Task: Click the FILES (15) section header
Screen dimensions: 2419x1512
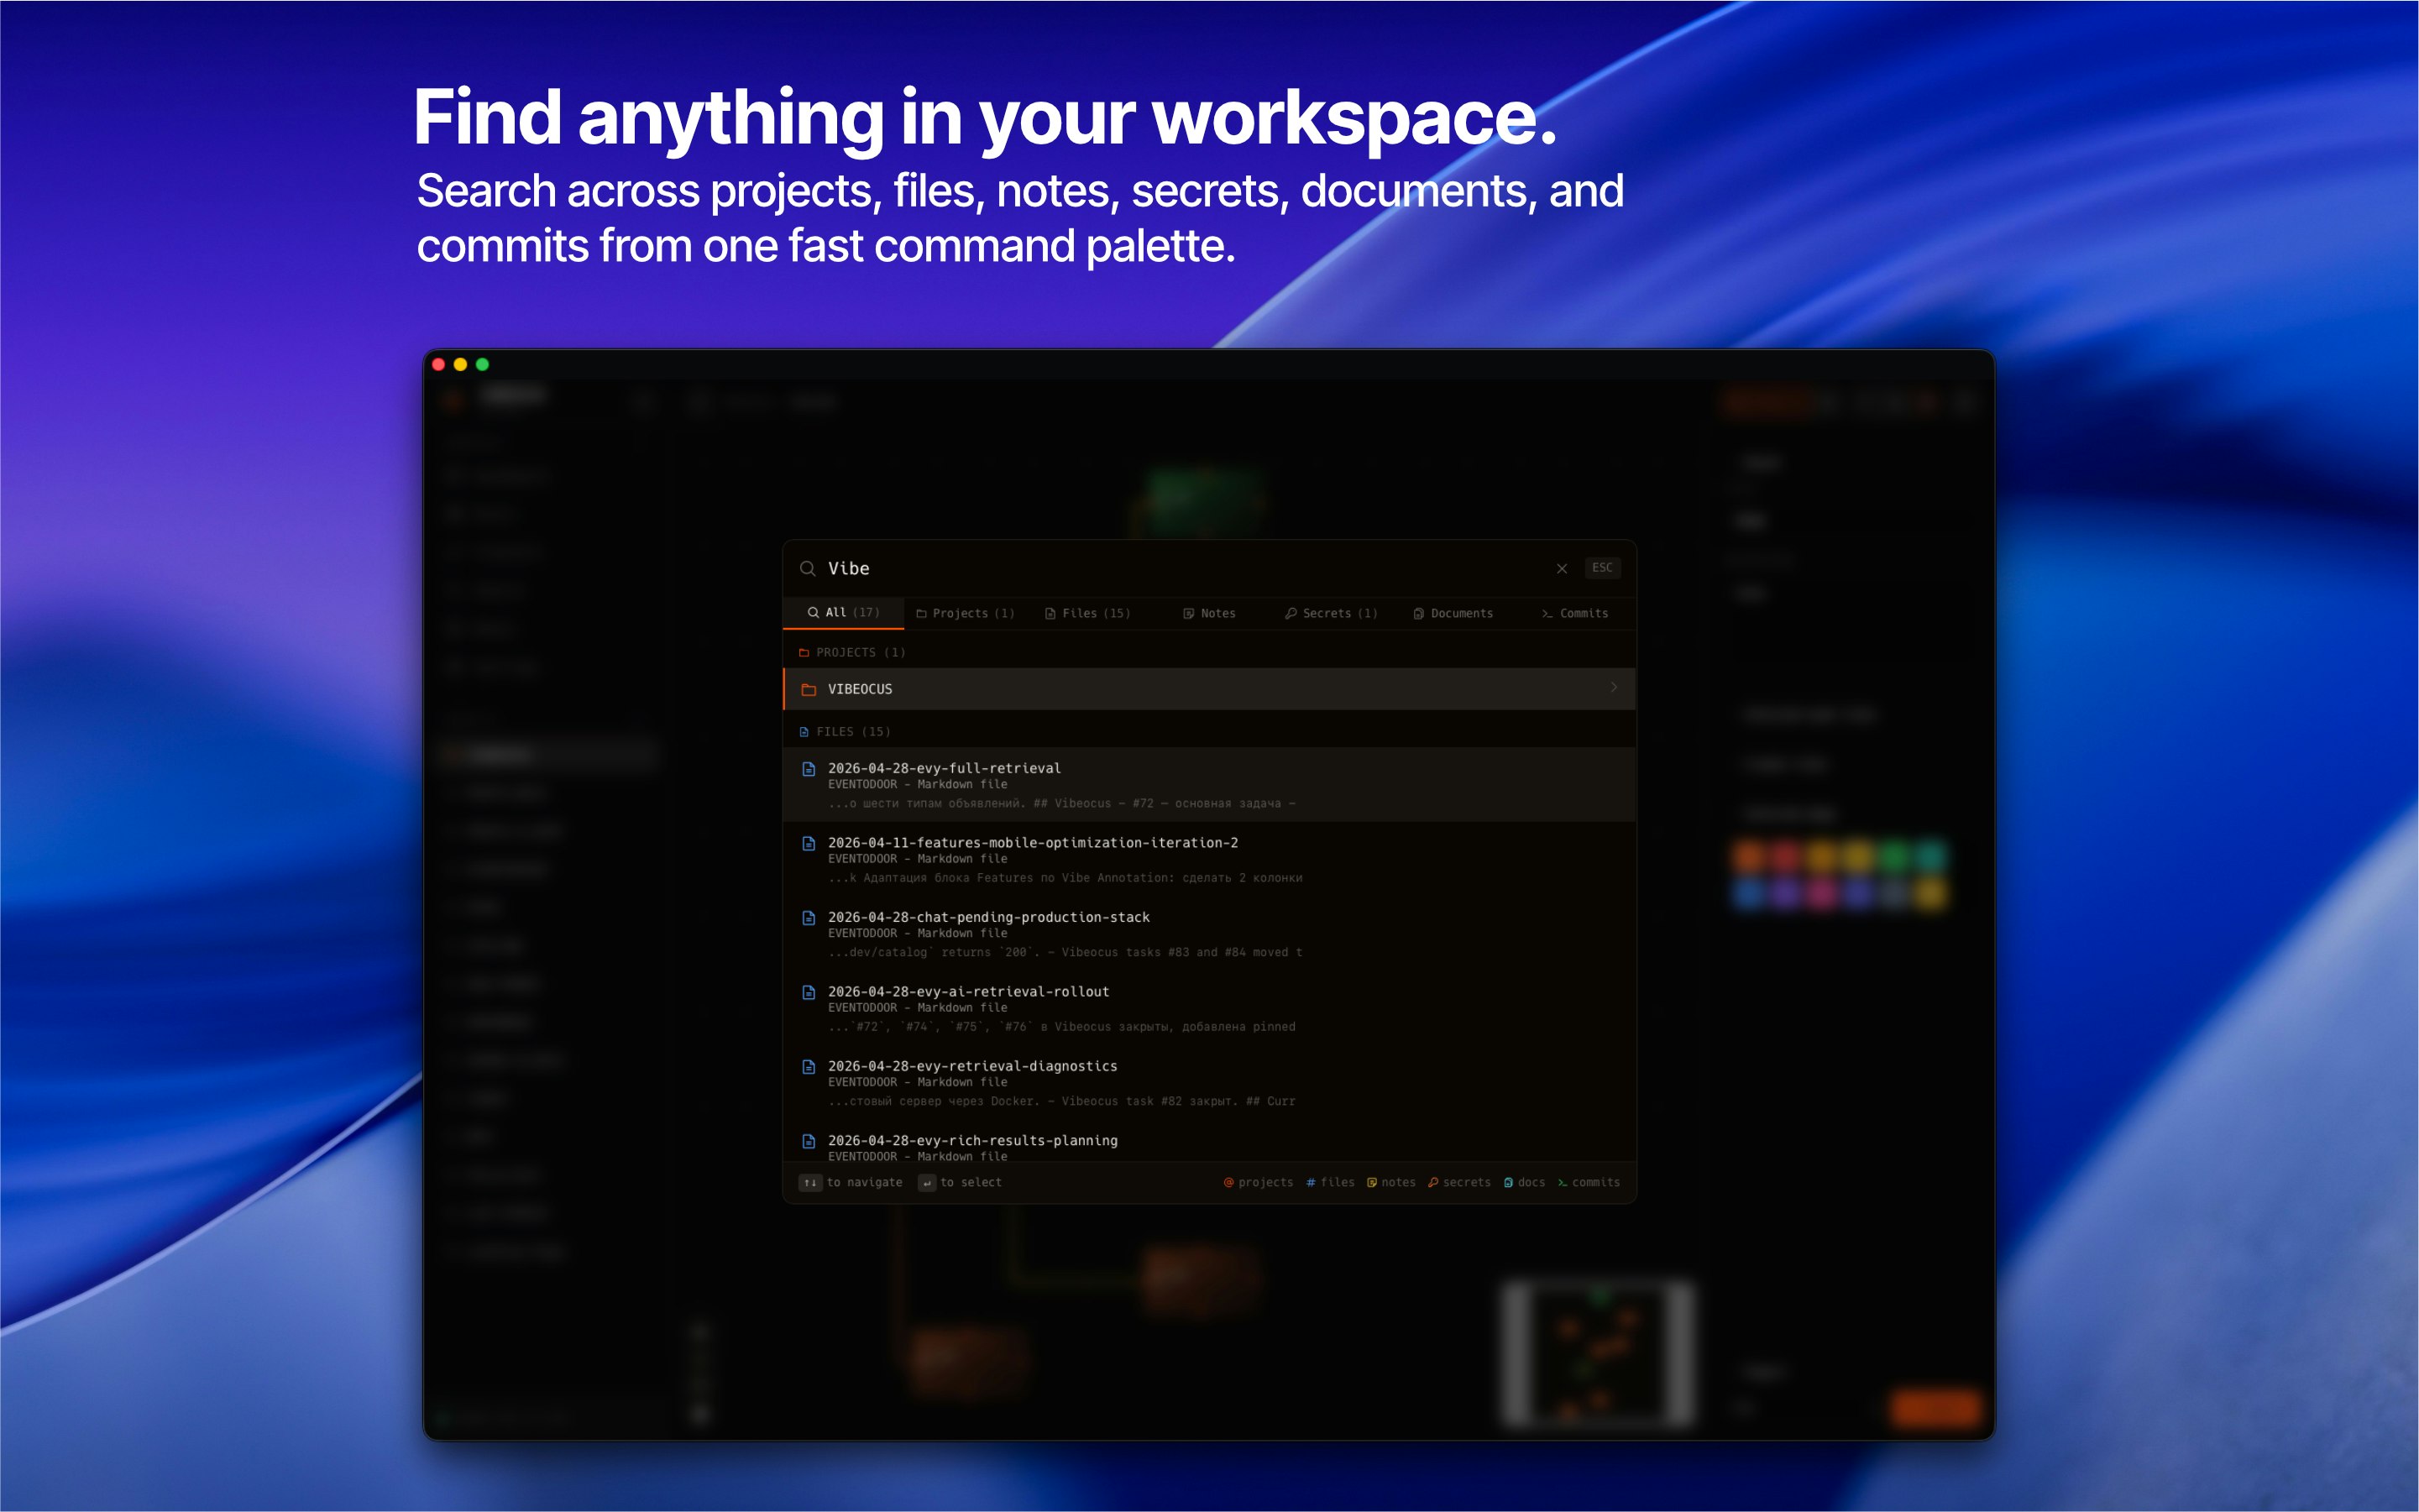Action: 845,732
